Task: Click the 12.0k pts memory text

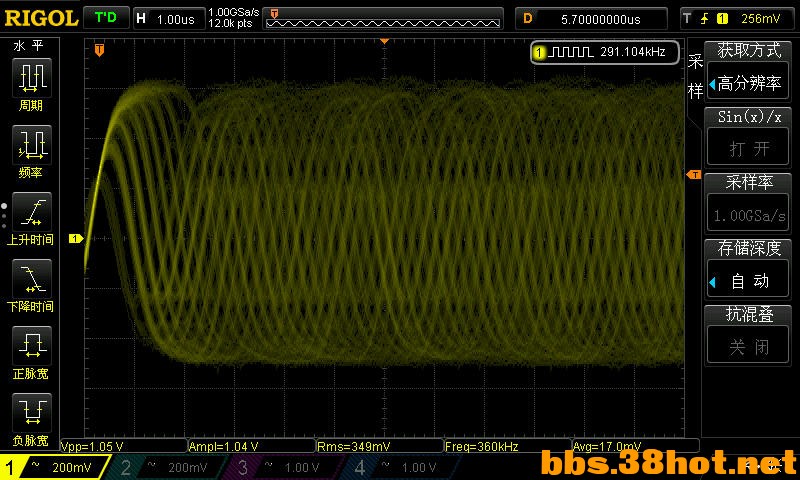Action: click(230, 23)
